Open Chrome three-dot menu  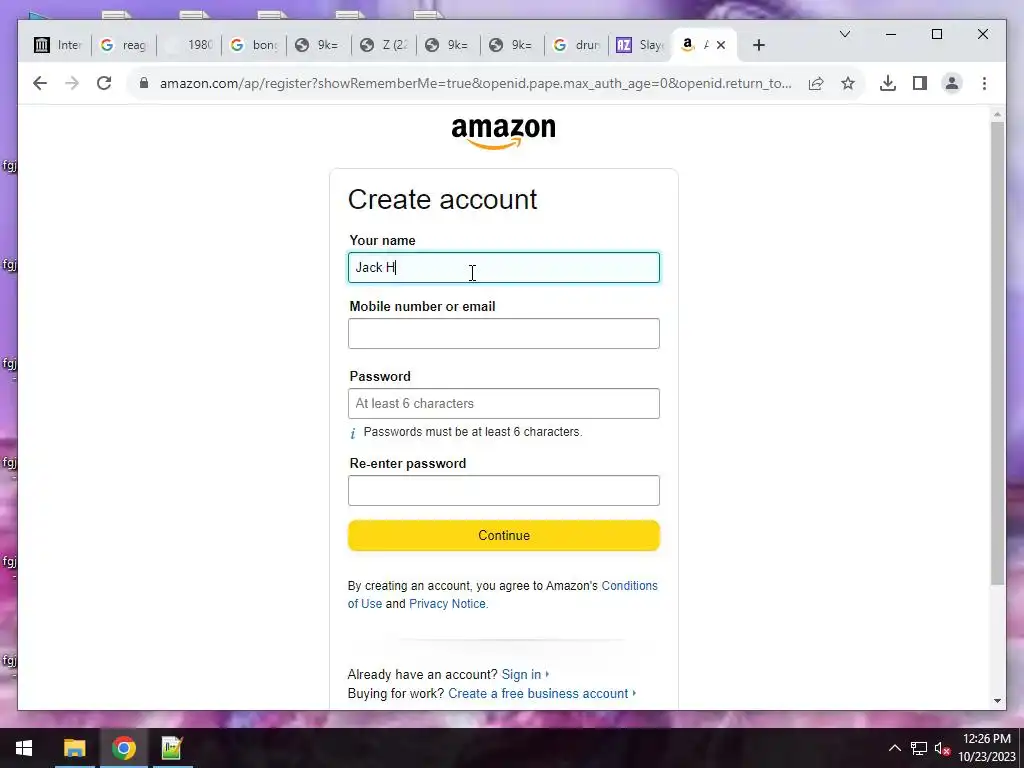(x=984, y=83)
